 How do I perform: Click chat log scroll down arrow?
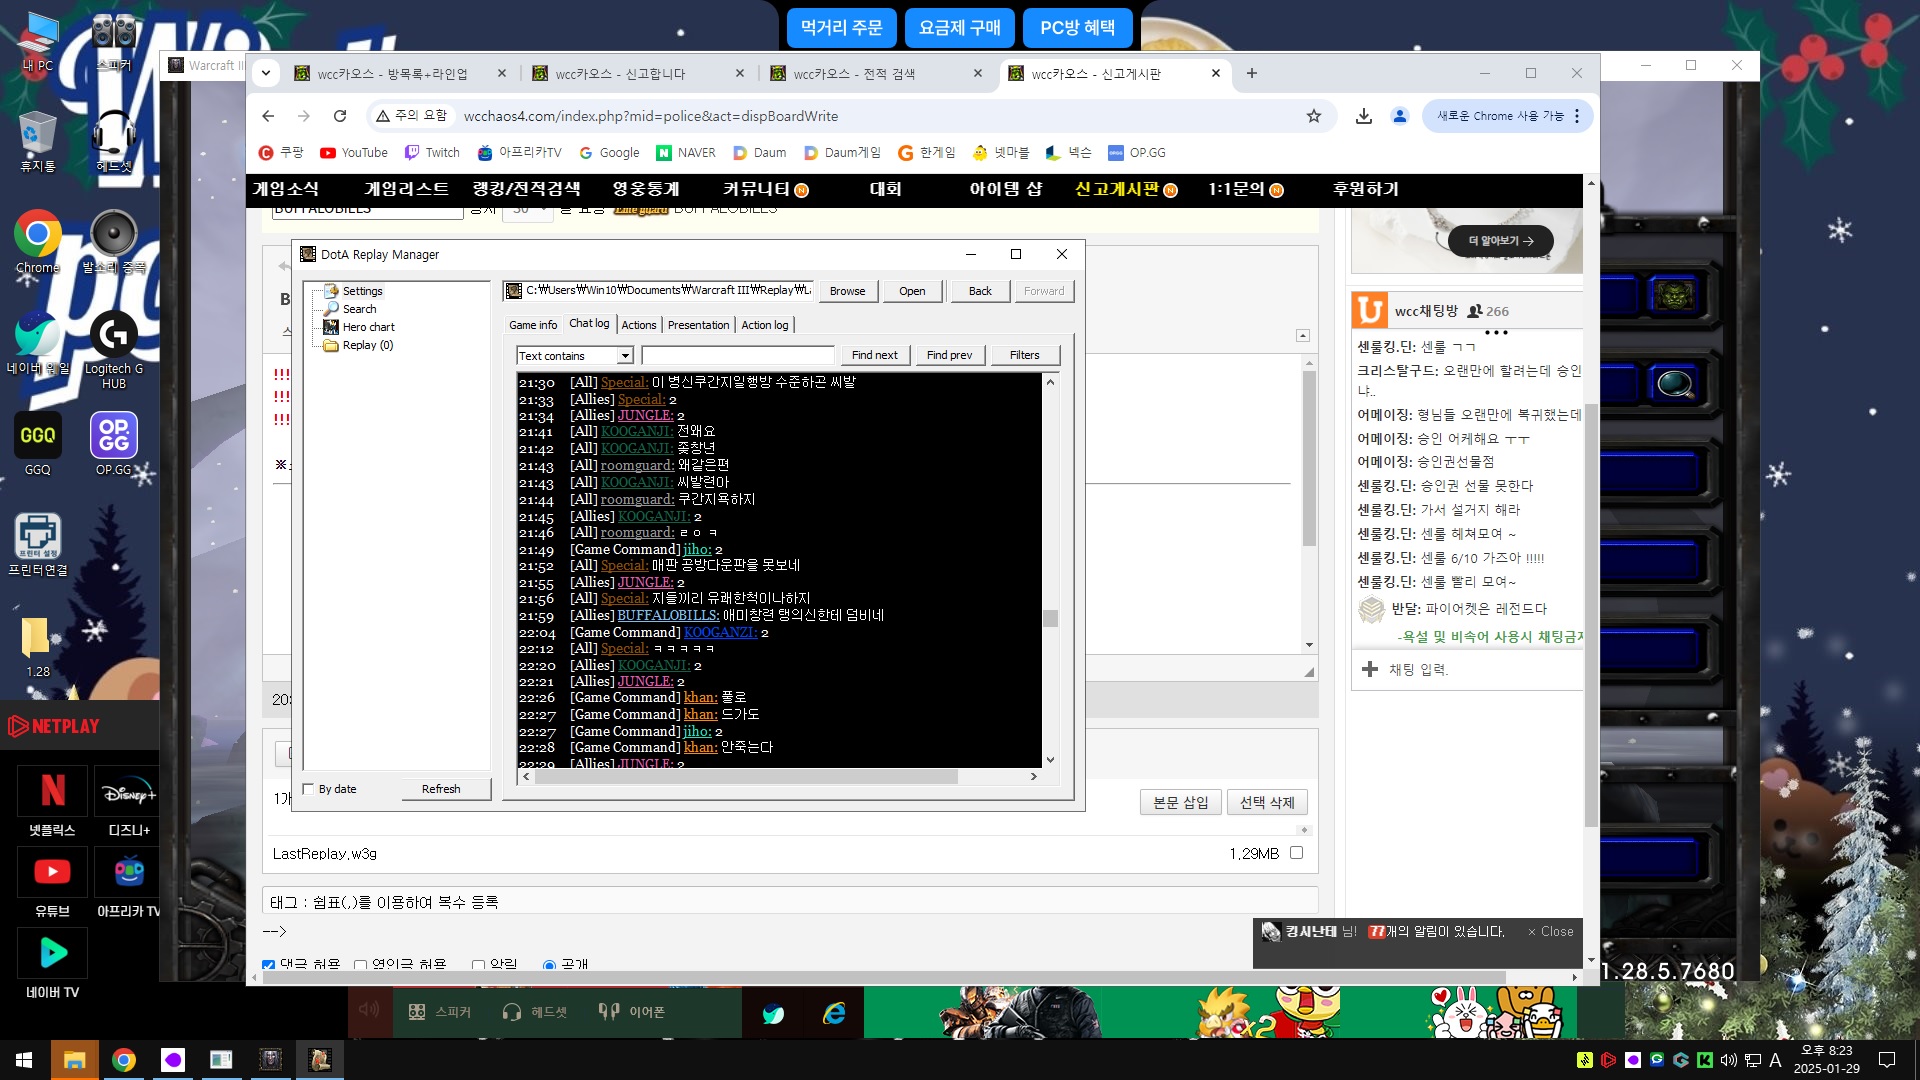[x=1050, y=760]
